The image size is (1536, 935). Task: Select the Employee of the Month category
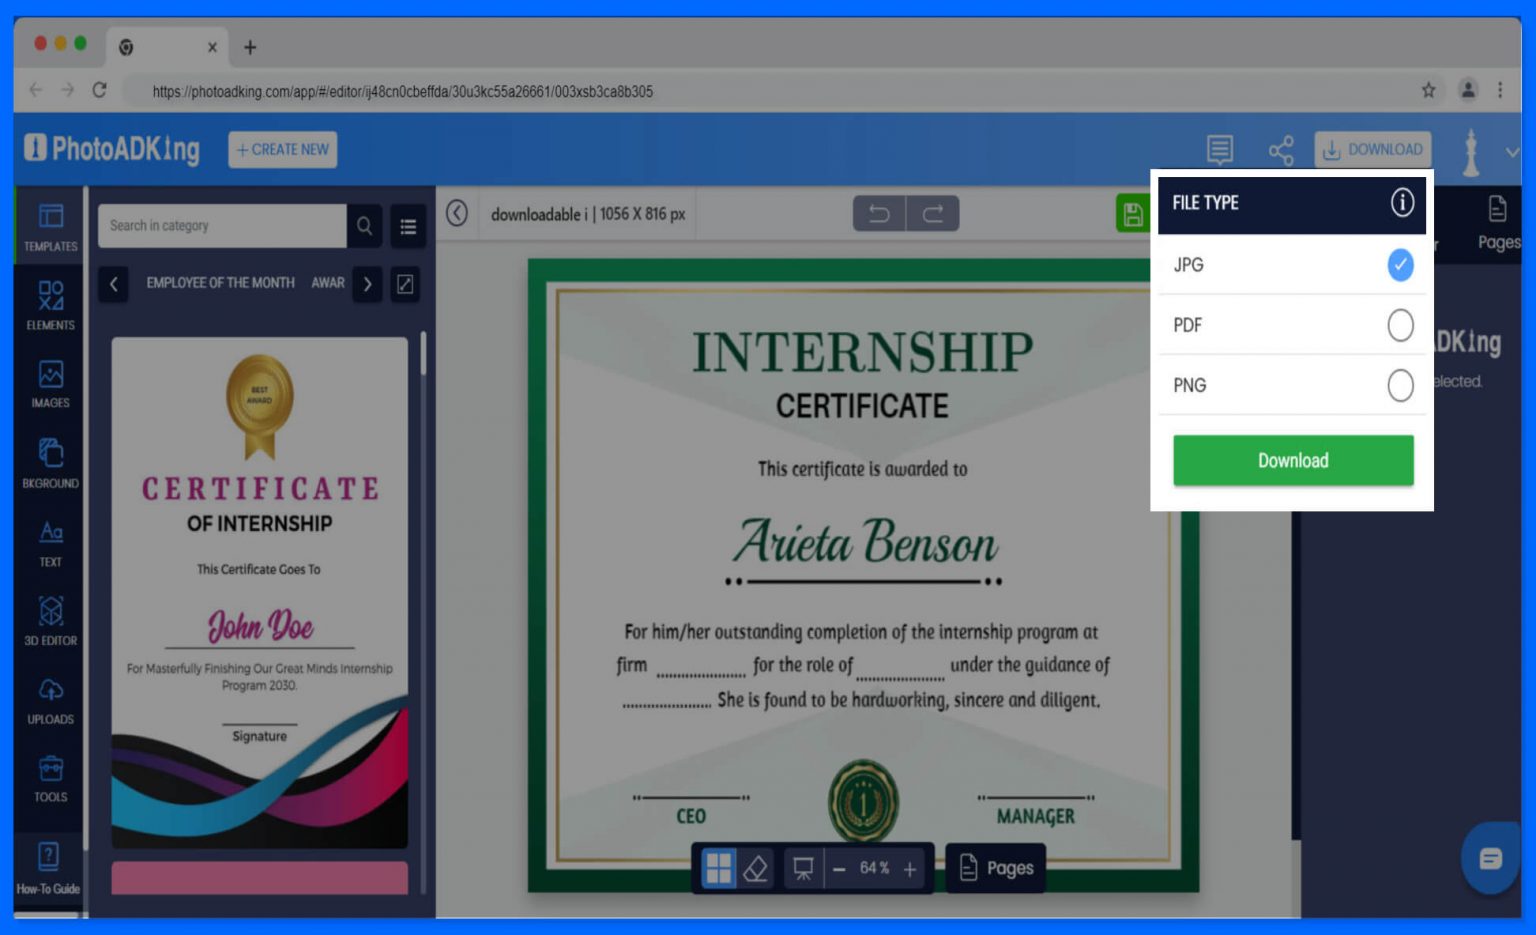point(220,283)
